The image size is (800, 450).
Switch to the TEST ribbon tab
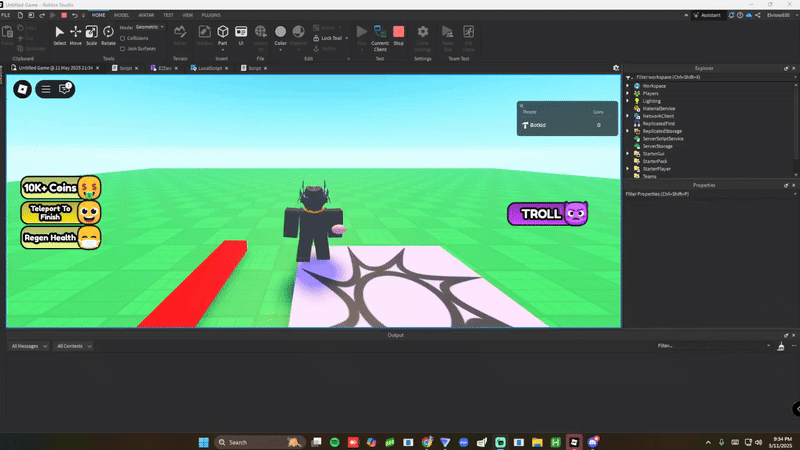(168, 15)
